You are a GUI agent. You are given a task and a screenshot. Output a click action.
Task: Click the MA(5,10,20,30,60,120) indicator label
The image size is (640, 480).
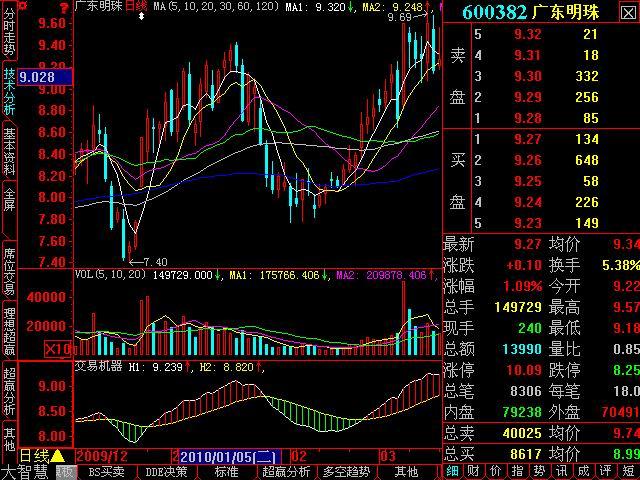point(216,6)
